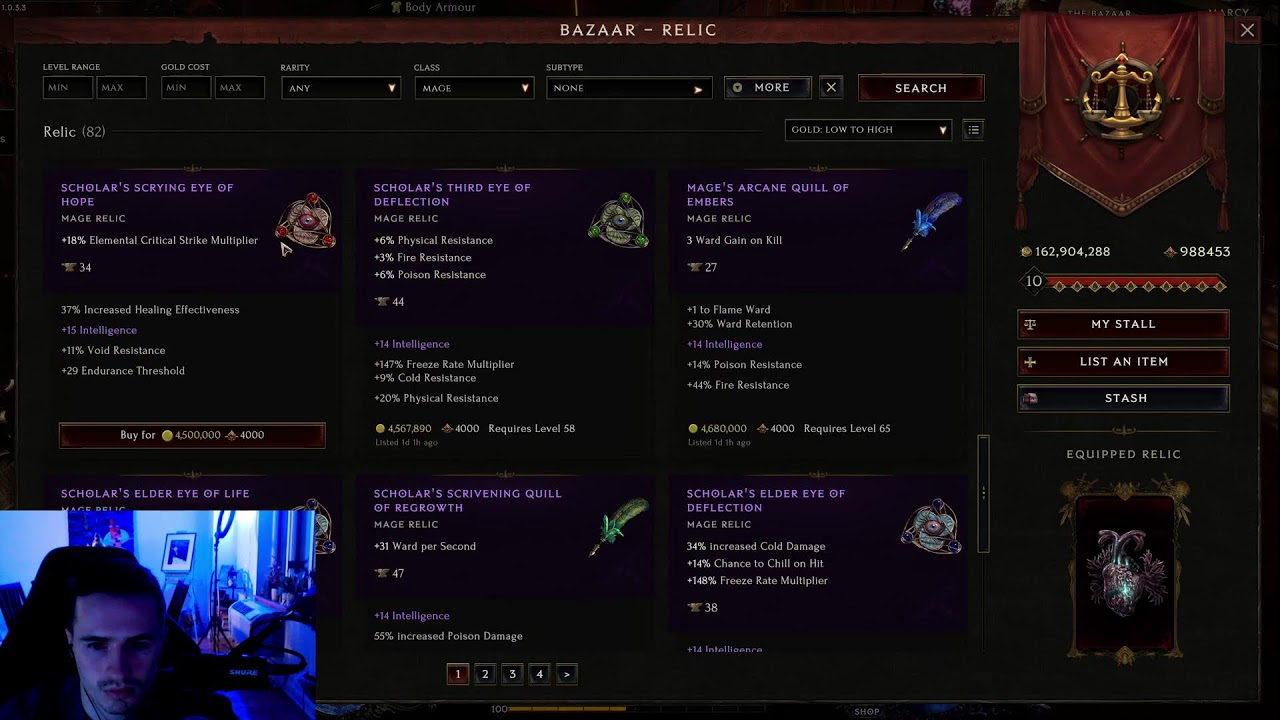The width and height of the screenshot is (1280, 720).
Task: Toggle the More filters button
Action: pos(767,87)
